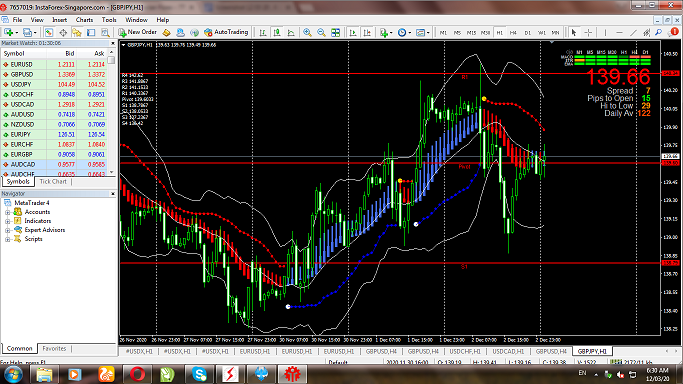Open the periods clock icon
The height and width of the screenshot is (384, 683).
click(402, 33)
